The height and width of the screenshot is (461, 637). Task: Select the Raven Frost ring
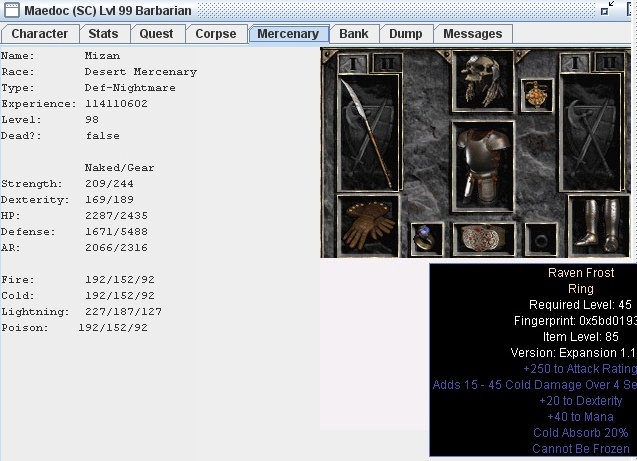427,239
